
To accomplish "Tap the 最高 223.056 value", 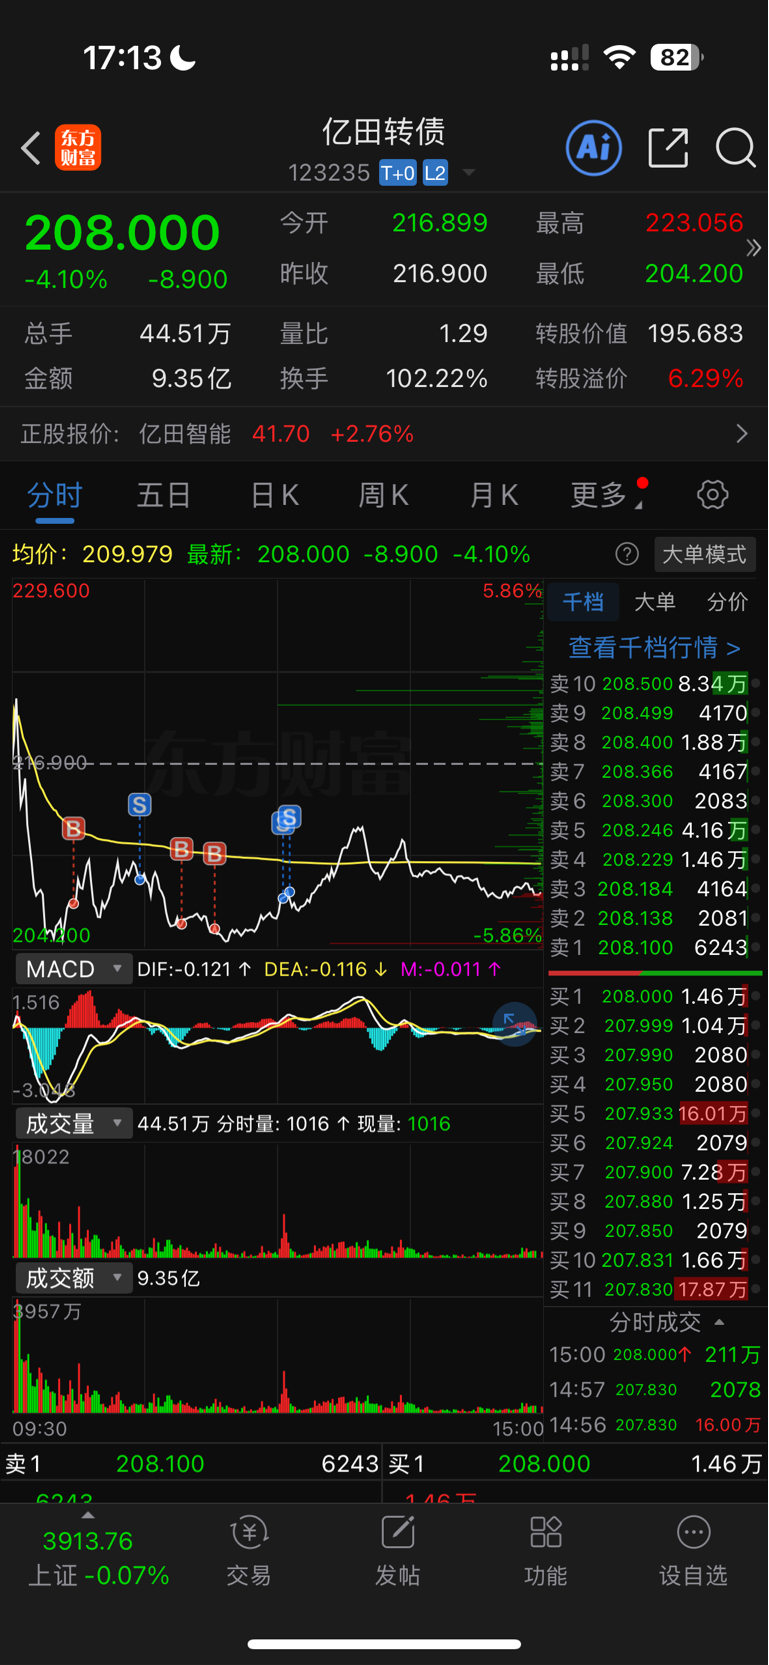I will pyautogui.click(x=694, y=222).
